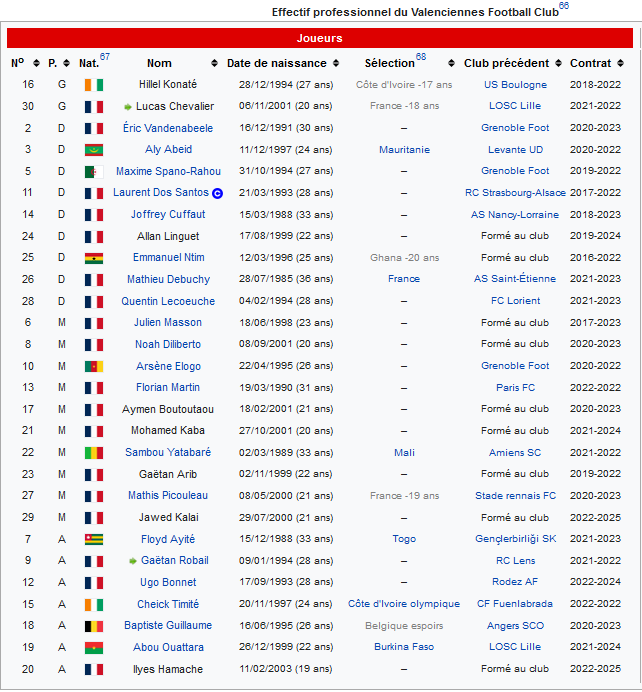Click Jawed Kalai contract 2022-2025
The height and width of the screenshot is (692, 642).
tap(595, 517)
